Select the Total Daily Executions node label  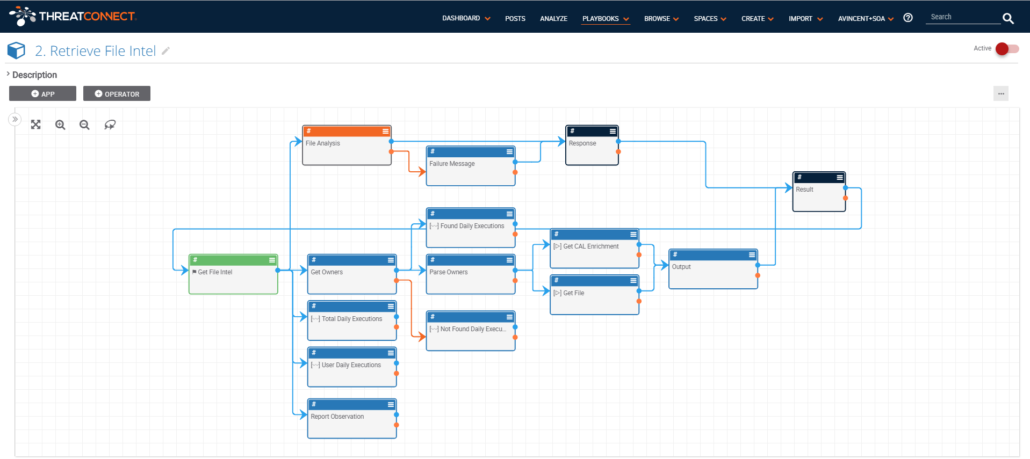click(x=346, y=318)
